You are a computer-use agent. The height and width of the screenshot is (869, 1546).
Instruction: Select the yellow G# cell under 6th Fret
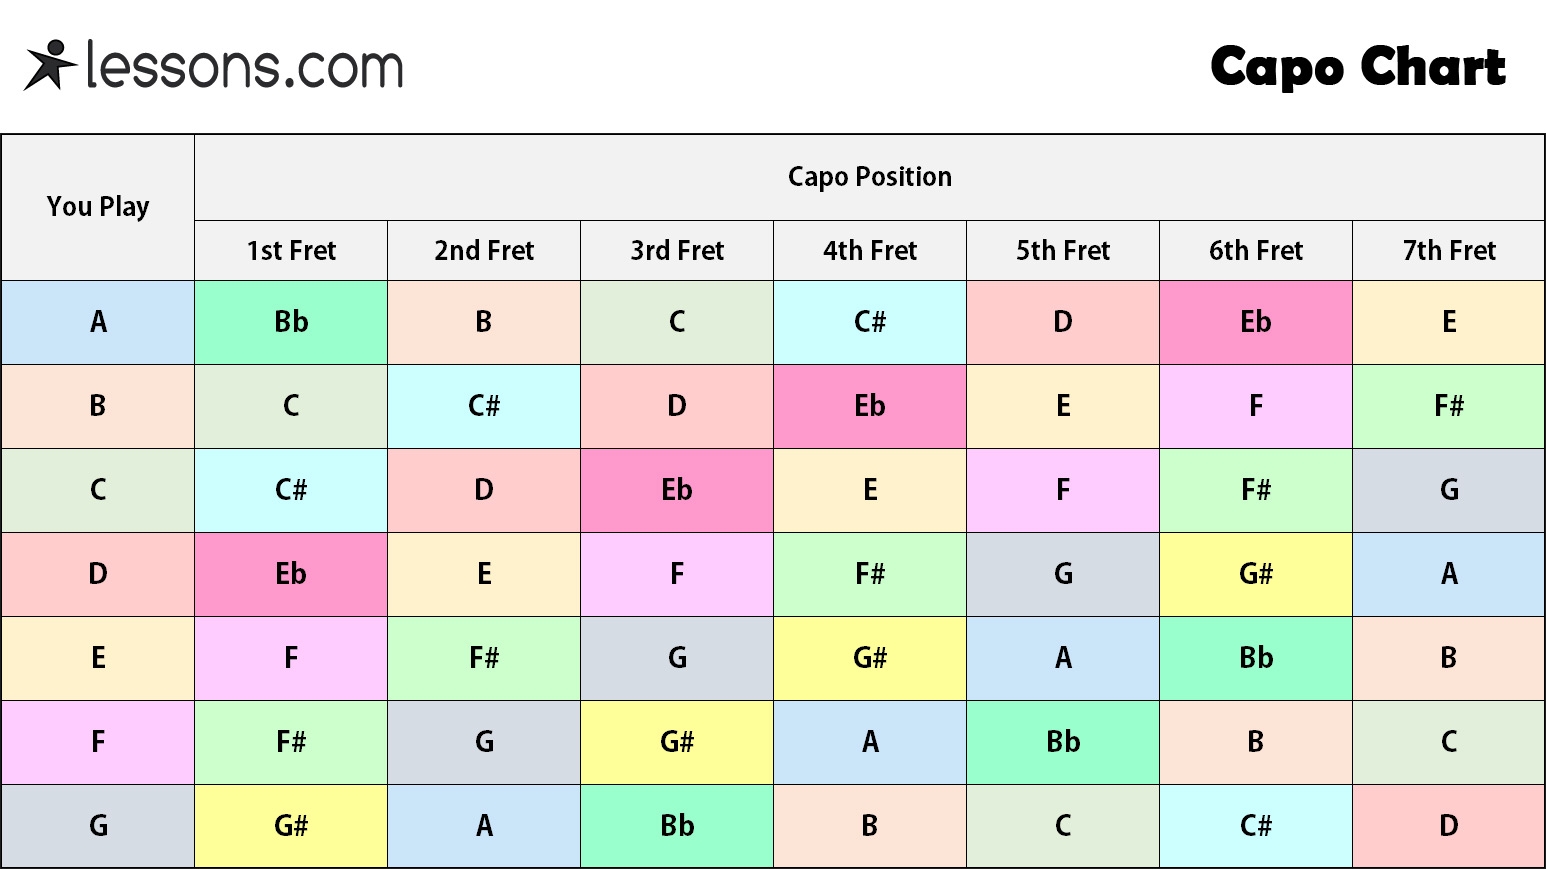(x=1256, y=574)
